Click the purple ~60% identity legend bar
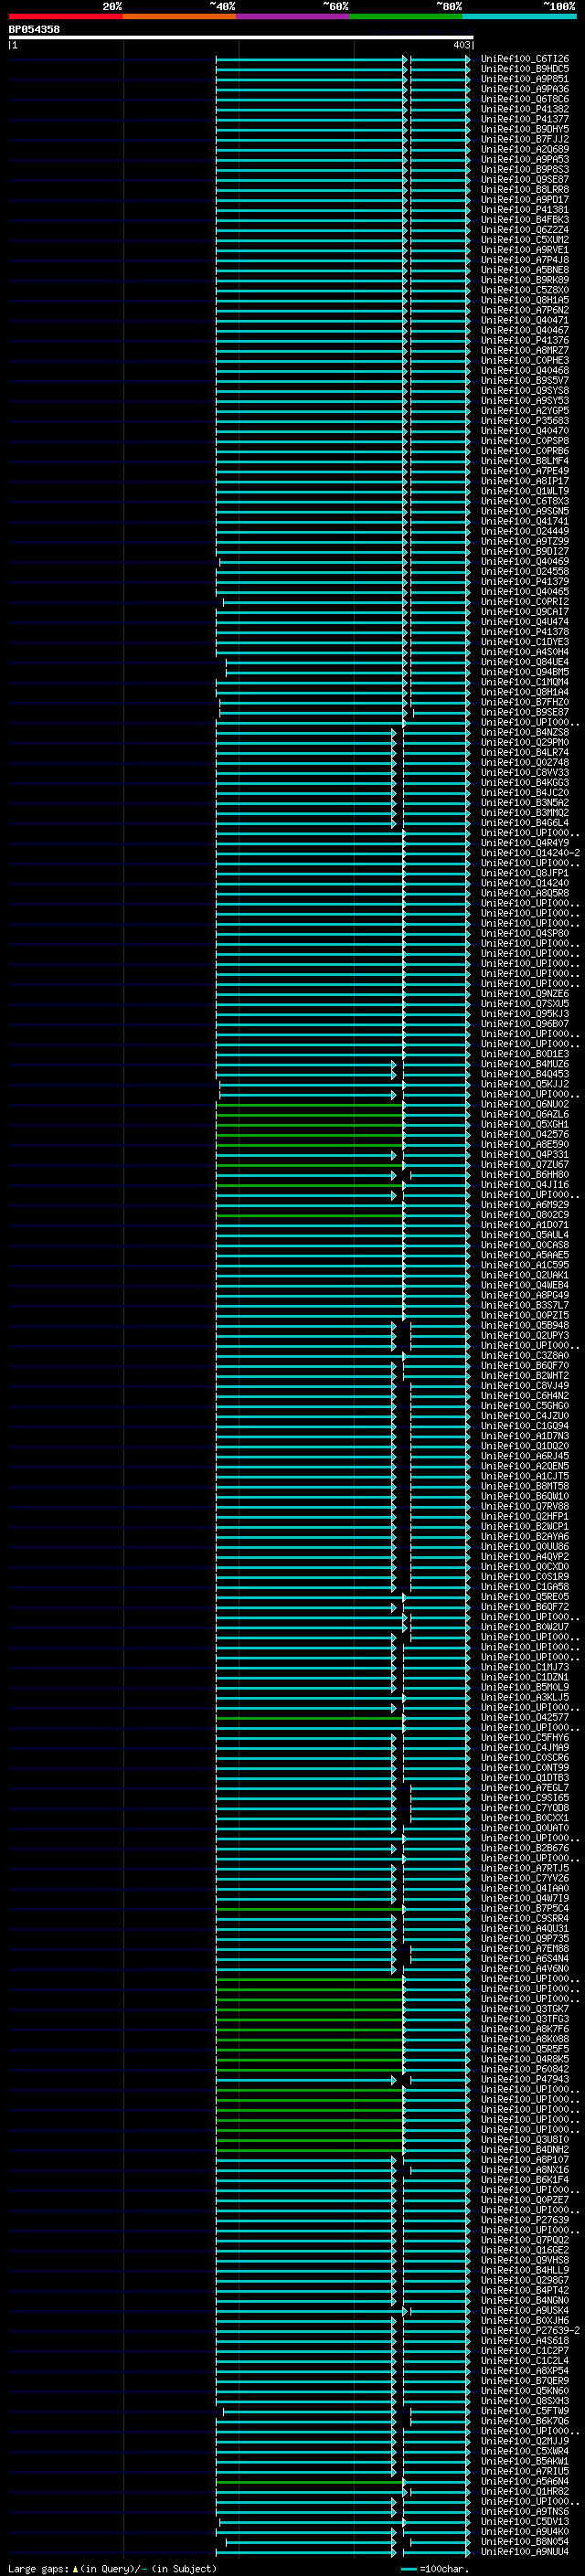585x2576 pixels. (x=293, y=16)
